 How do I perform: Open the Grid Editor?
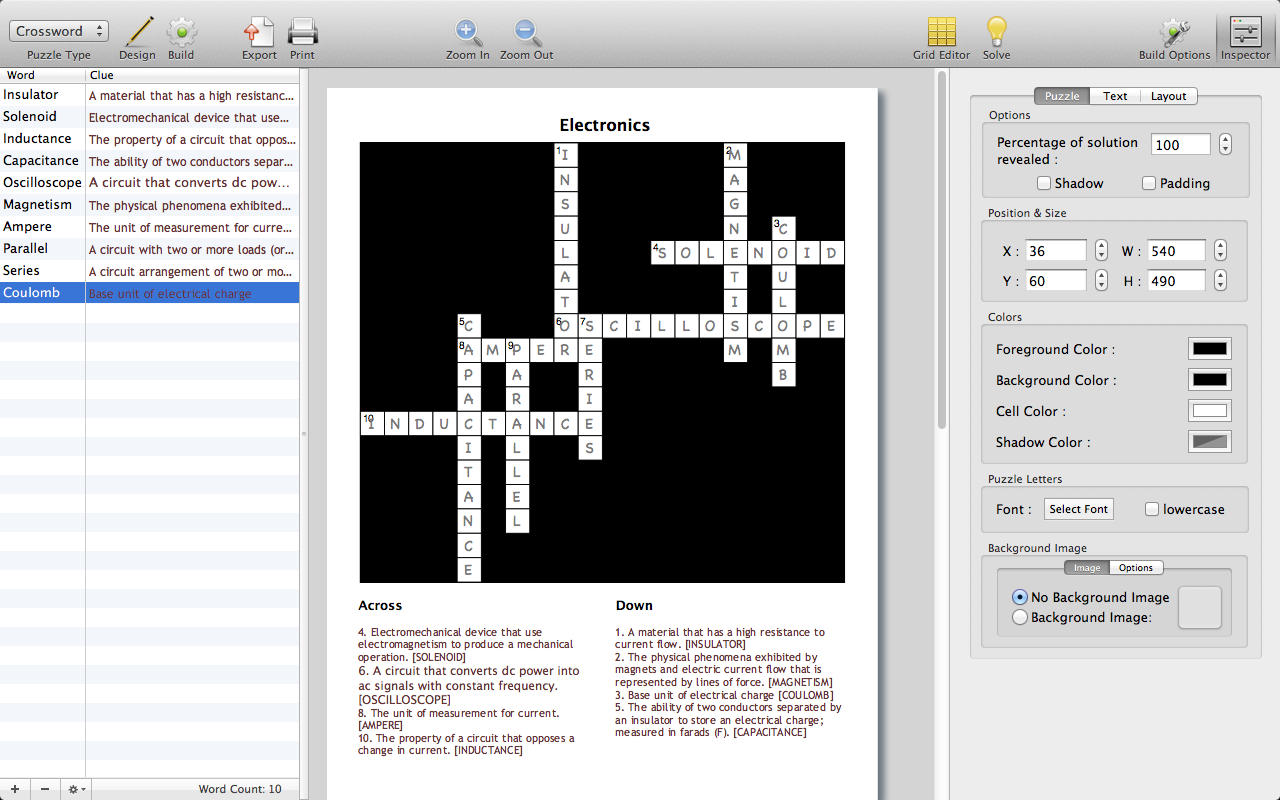point(941,32)
